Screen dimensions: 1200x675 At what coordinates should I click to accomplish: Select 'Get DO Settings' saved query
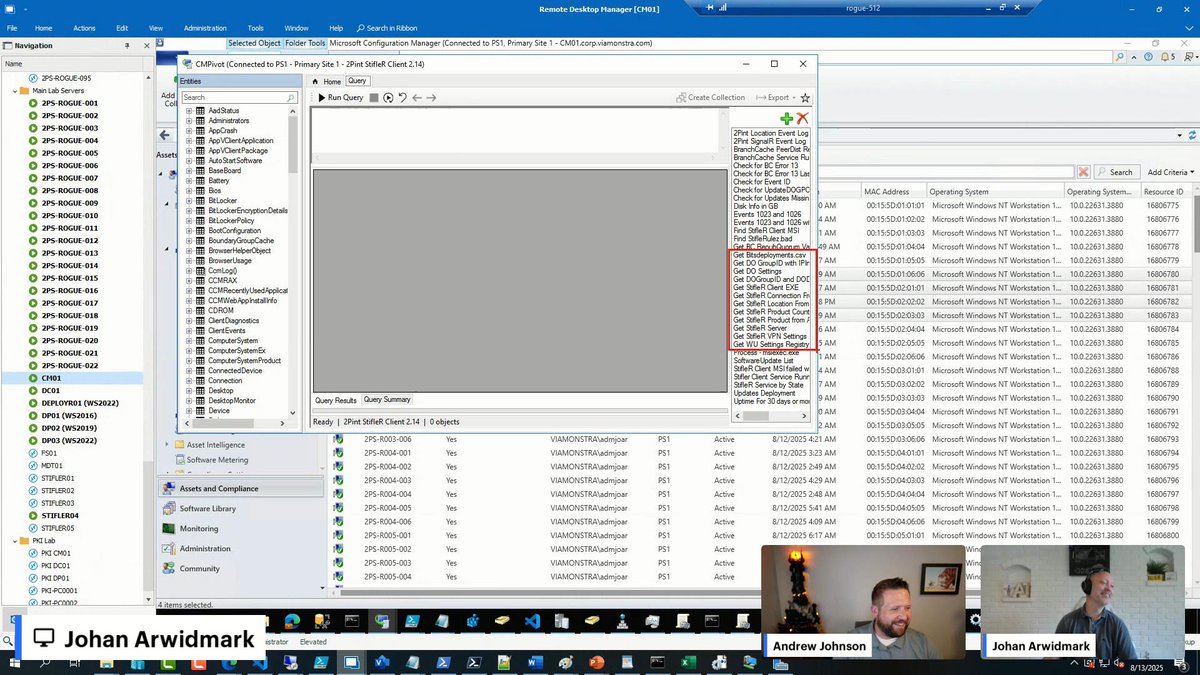click(x=758, y=272)
